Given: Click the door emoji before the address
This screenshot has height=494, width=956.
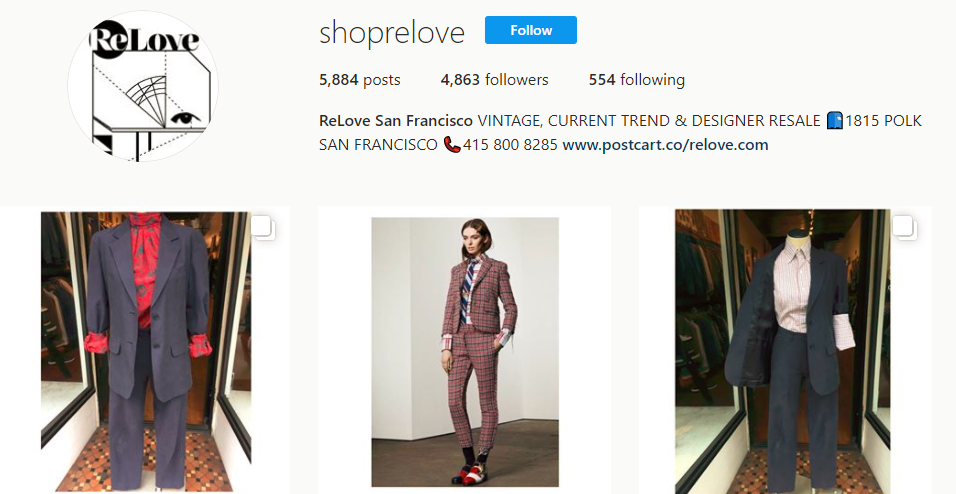Looking at the screenshot, I should click(x=835, y=121).
